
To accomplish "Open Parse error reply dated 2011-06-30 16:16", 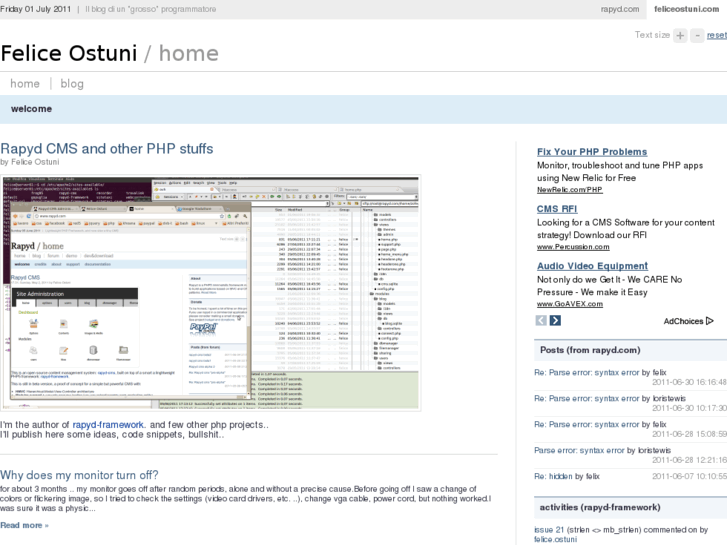I will pos(587,372).
